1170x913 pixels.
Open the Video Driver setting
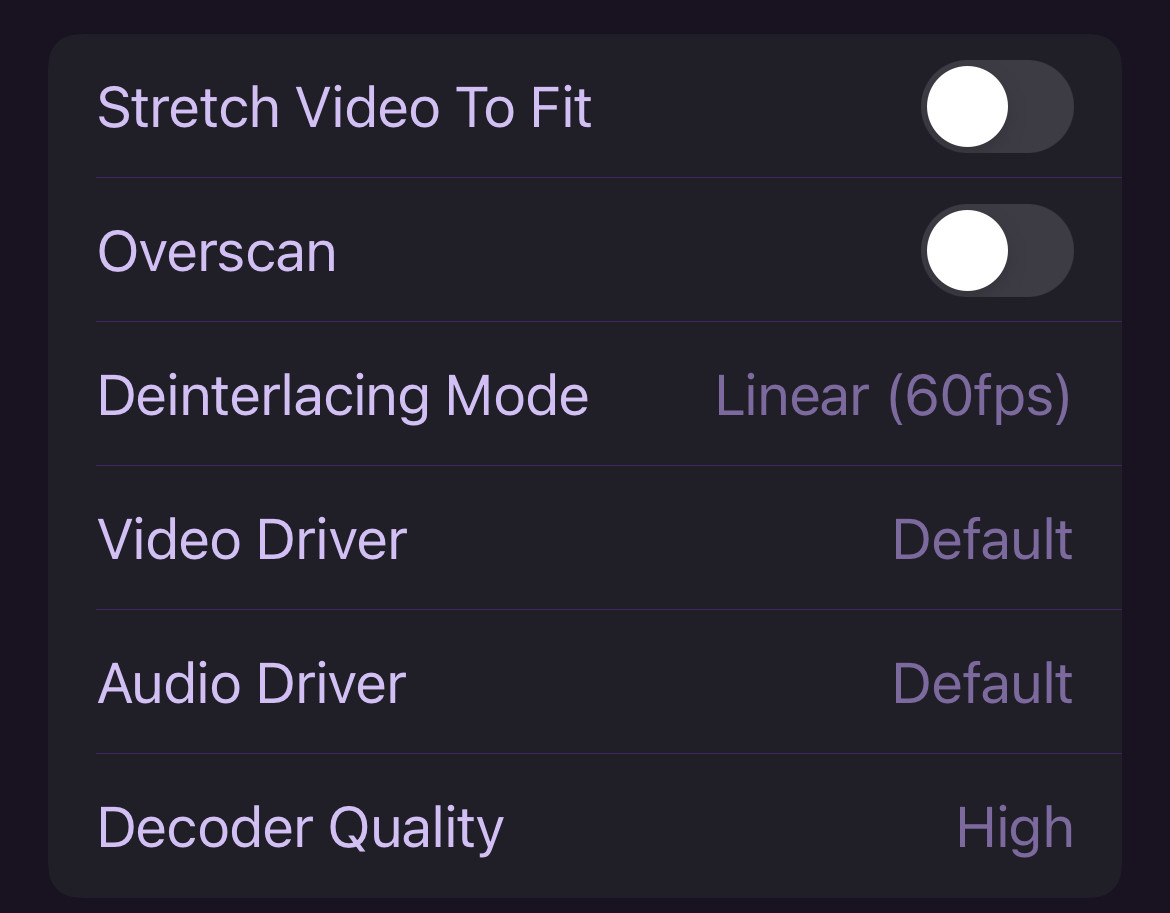click(x=584, y=540)
